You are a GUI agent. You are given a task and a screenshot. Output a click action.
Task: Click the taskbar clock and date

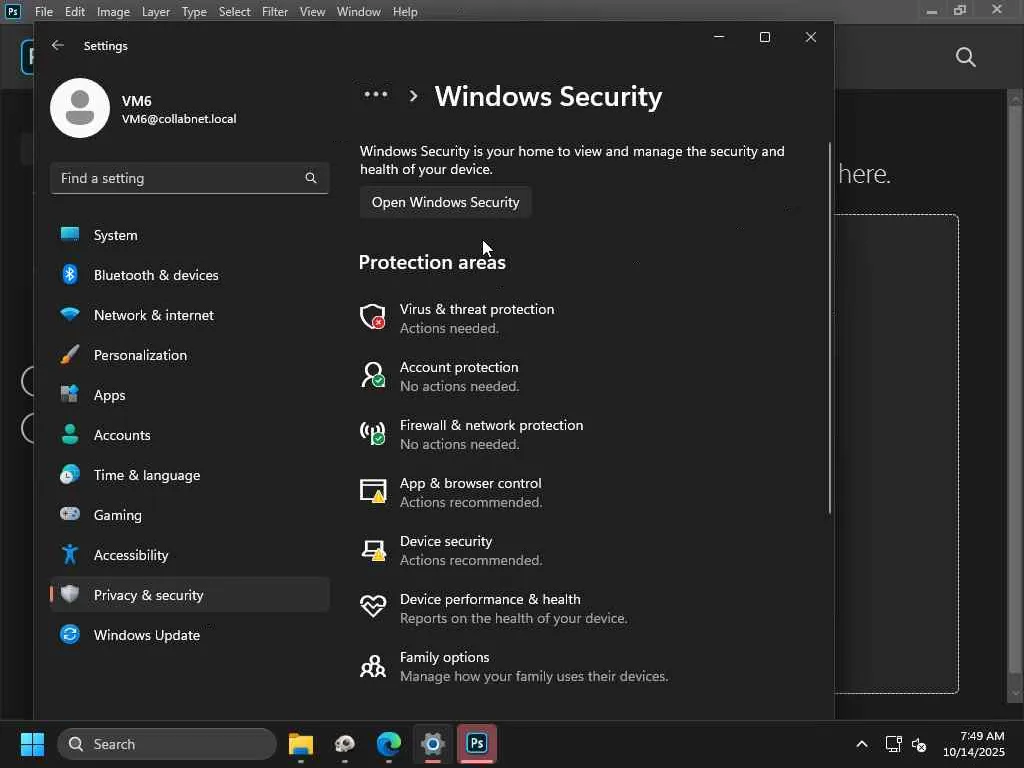(974, 744)
